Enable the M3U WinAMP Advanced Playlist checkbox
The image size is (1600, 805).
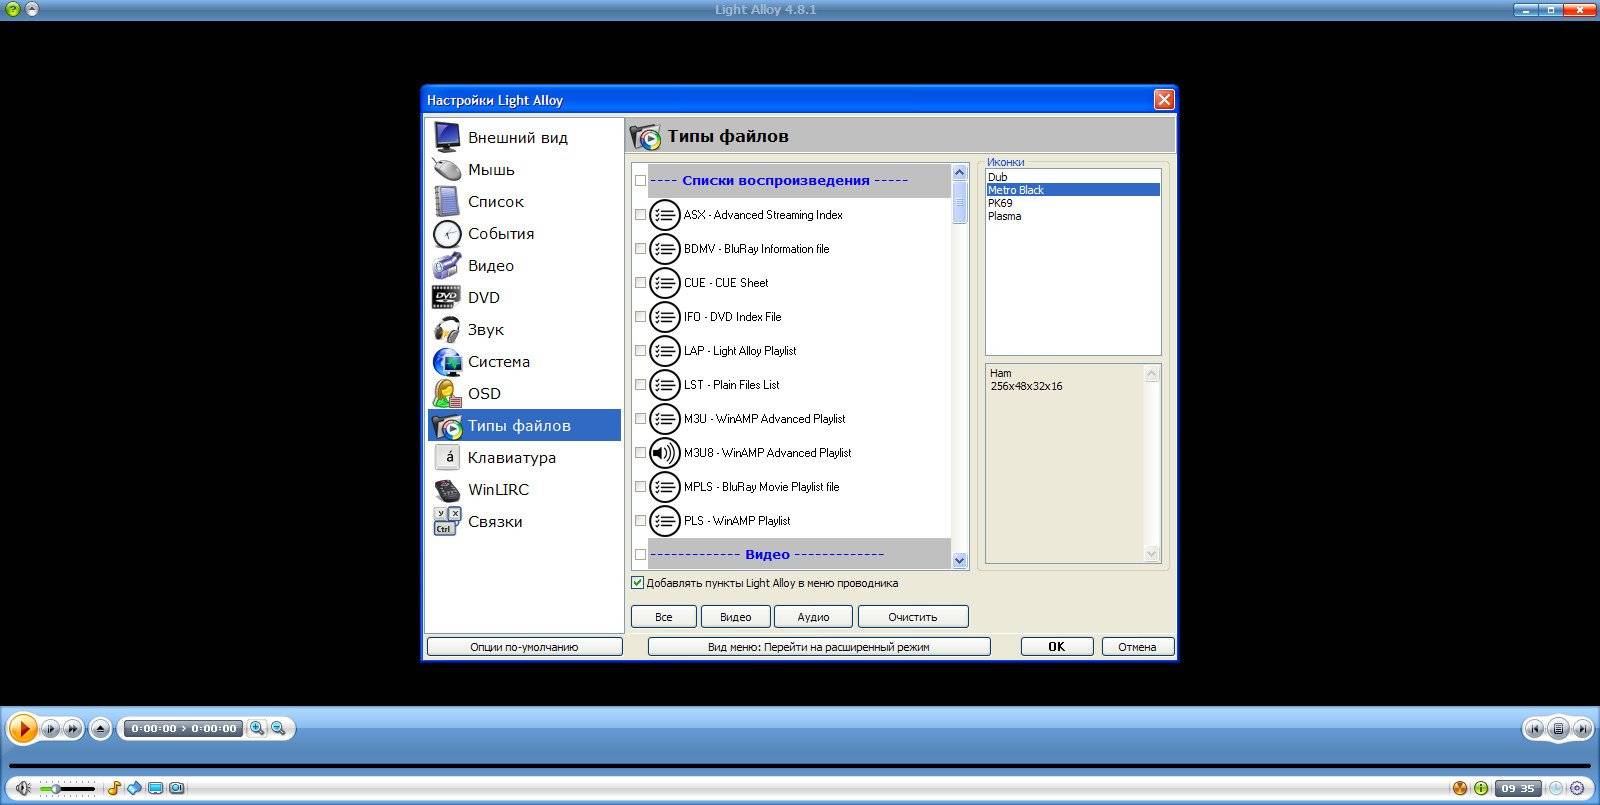[x=640, y=419]
